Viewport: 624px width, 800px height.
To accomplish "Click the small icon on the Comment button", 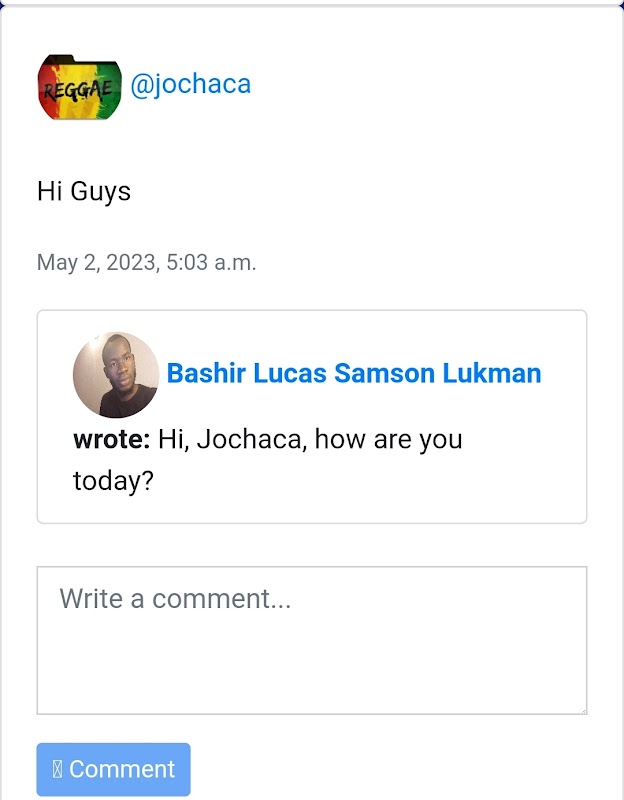I will point(57,769).
